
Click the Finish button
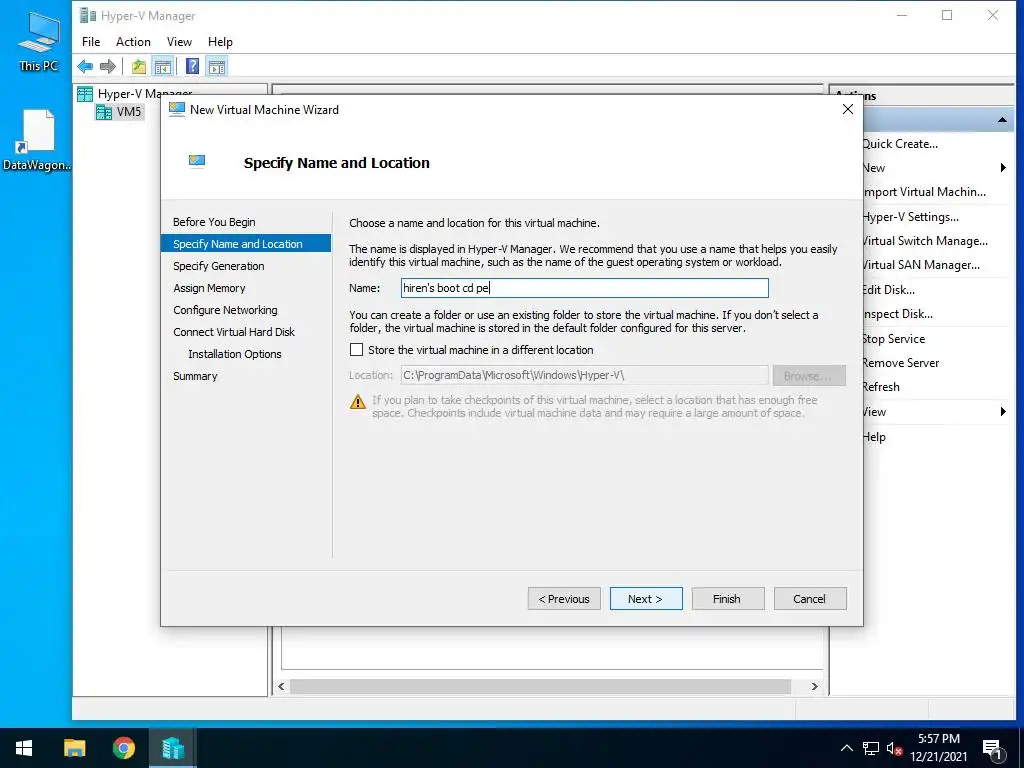coord(728,599)
